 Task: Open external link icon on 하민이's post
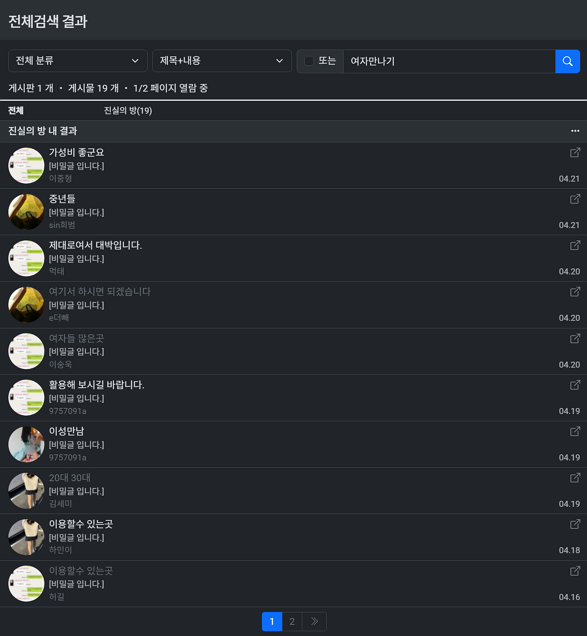pos(575,524)
